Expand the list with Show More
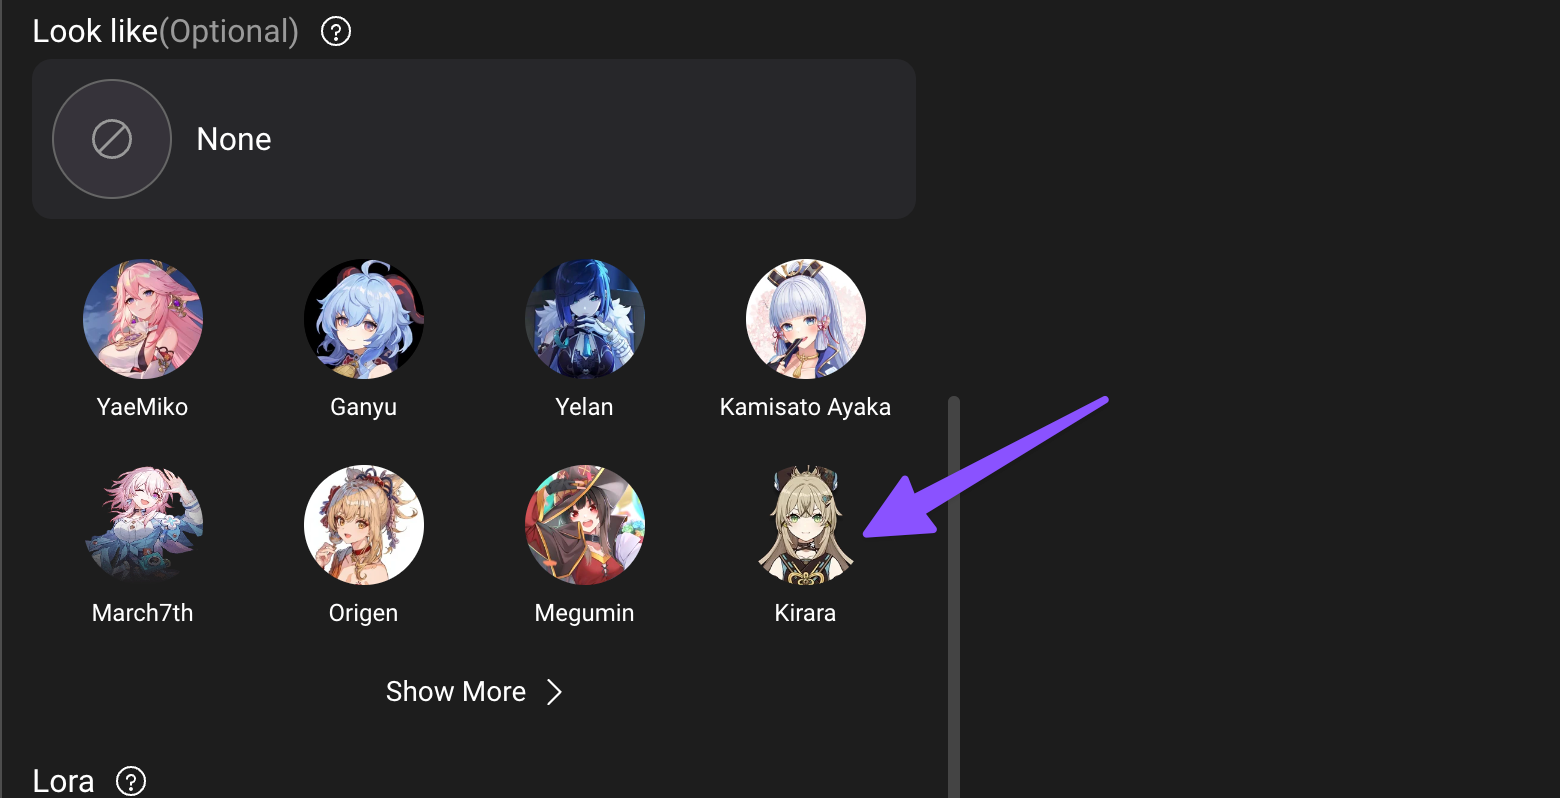The height and width of the screenshot is (798, 1560). pyautogui.click(x=474, y=692)
